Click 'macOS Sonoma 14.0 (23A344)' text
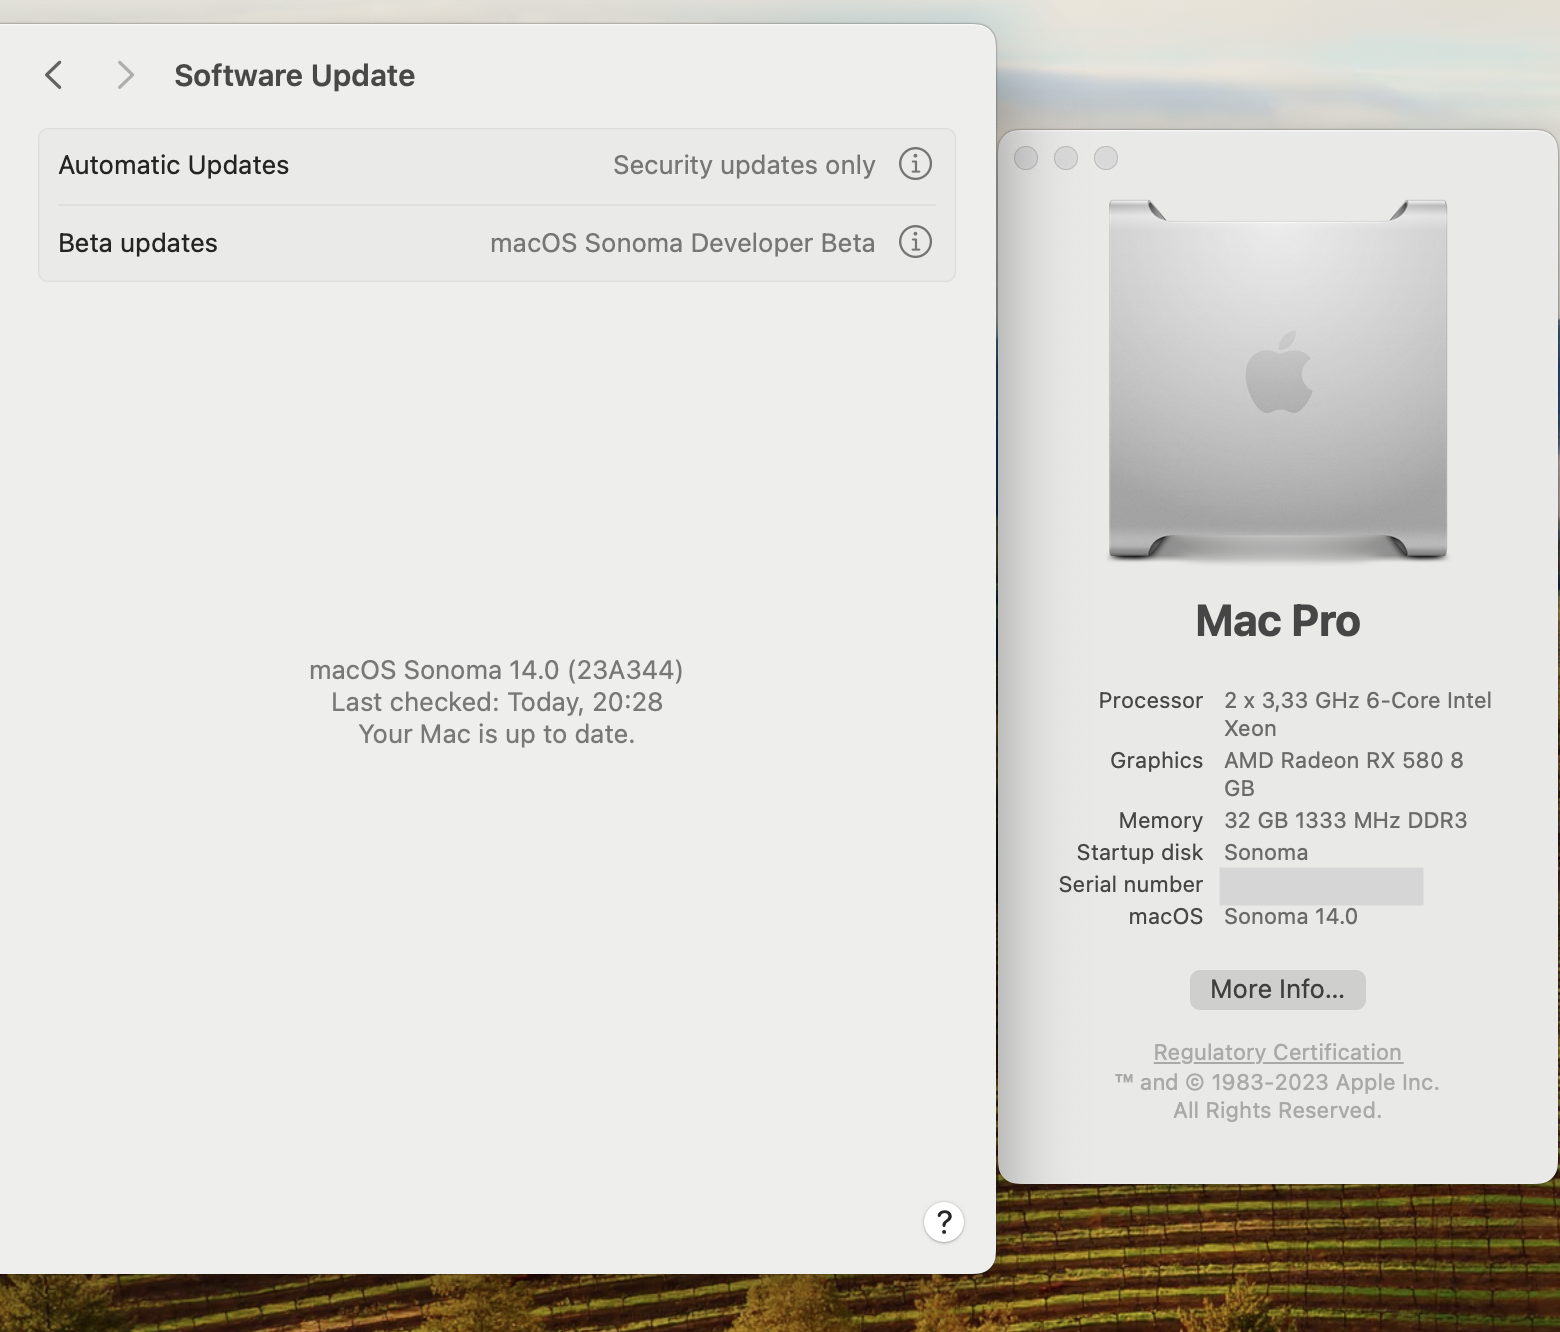Screen dimensions: 1560x1332 [x=496, y=670]
